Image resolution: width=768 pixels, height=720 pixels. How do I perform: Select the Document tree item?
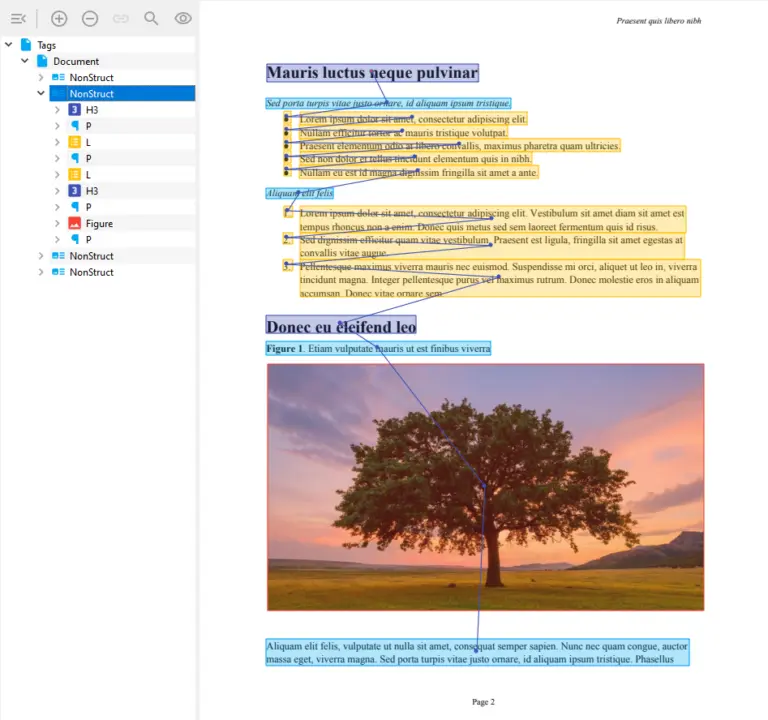click(76, 61)
